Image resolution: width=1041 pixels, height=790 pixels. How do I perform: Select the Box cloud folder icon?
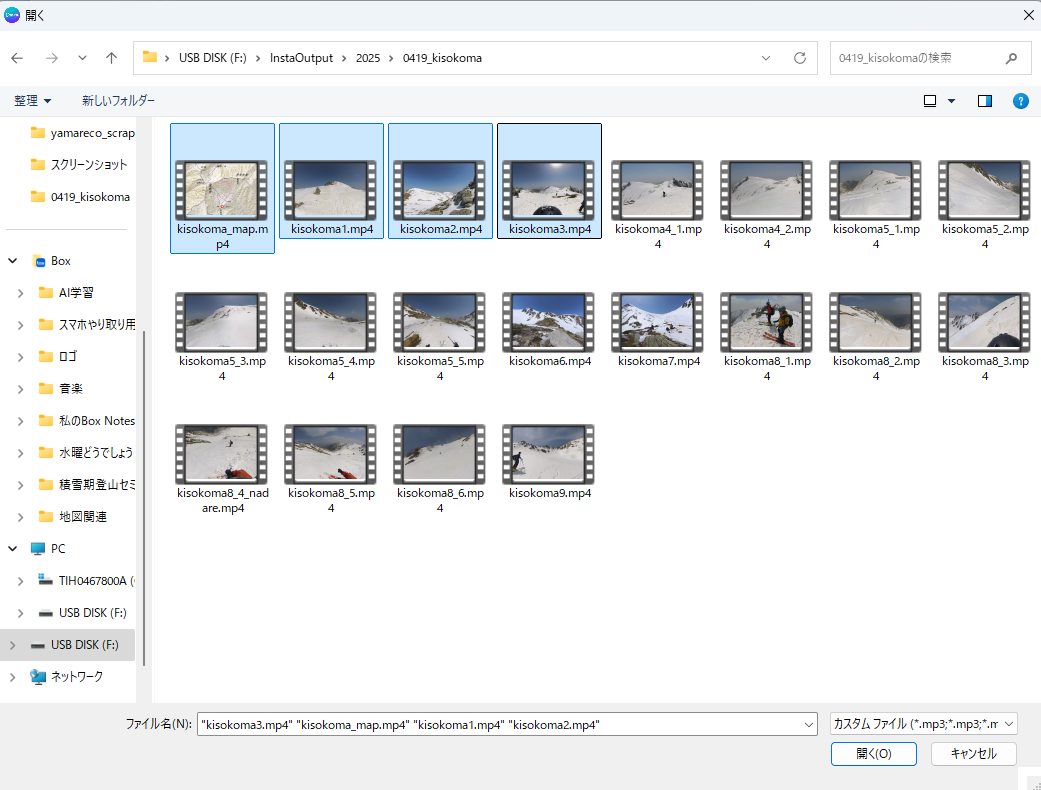[39, 261]
